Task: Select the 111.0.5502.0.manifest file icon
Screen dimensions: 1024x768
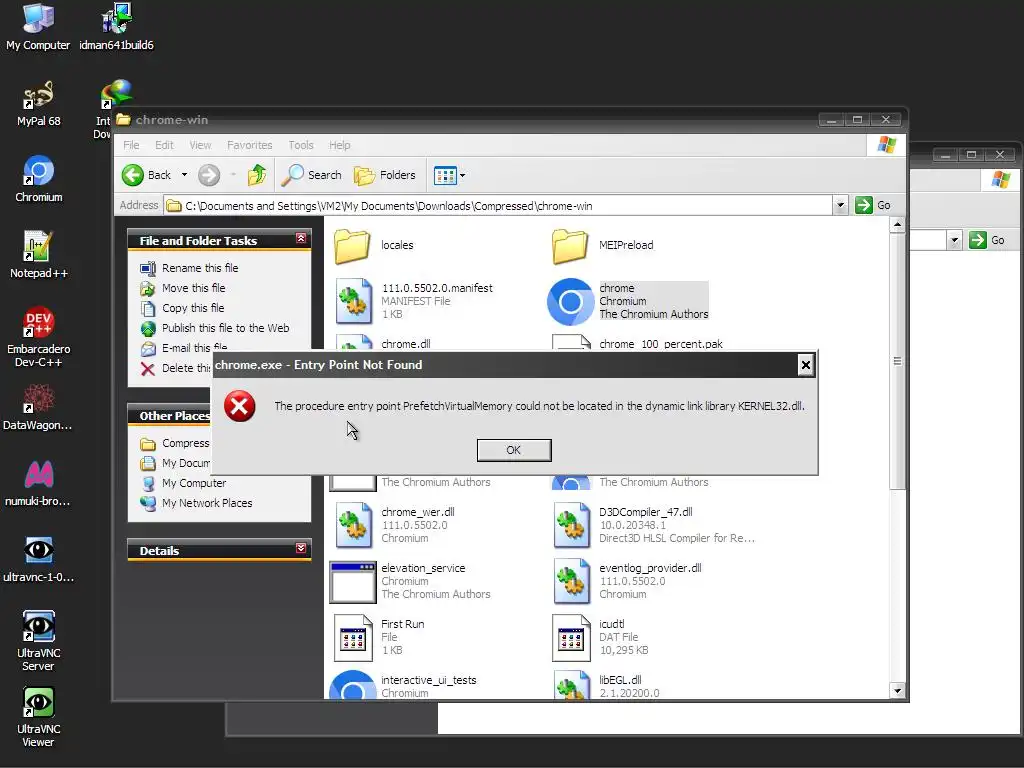Action: coord(353,301)
